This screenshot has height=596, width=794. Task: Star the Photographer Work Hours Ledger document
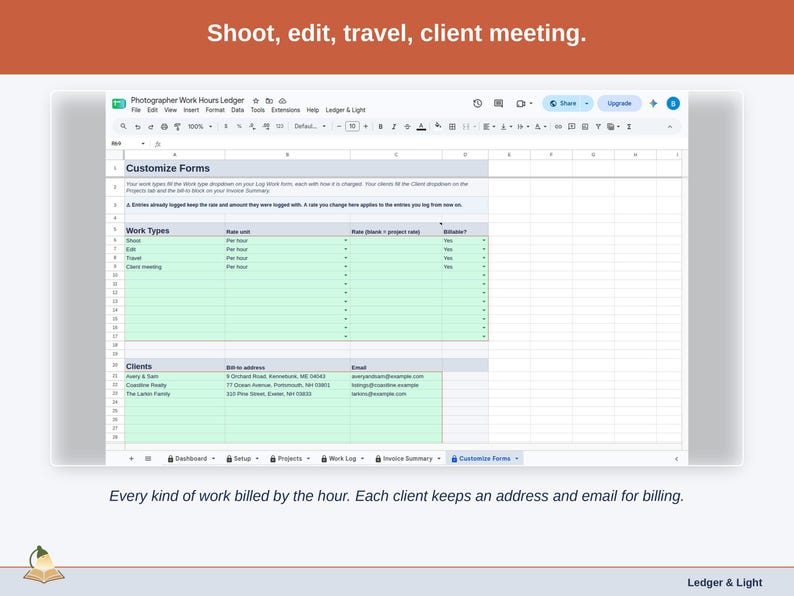(256, 101)
